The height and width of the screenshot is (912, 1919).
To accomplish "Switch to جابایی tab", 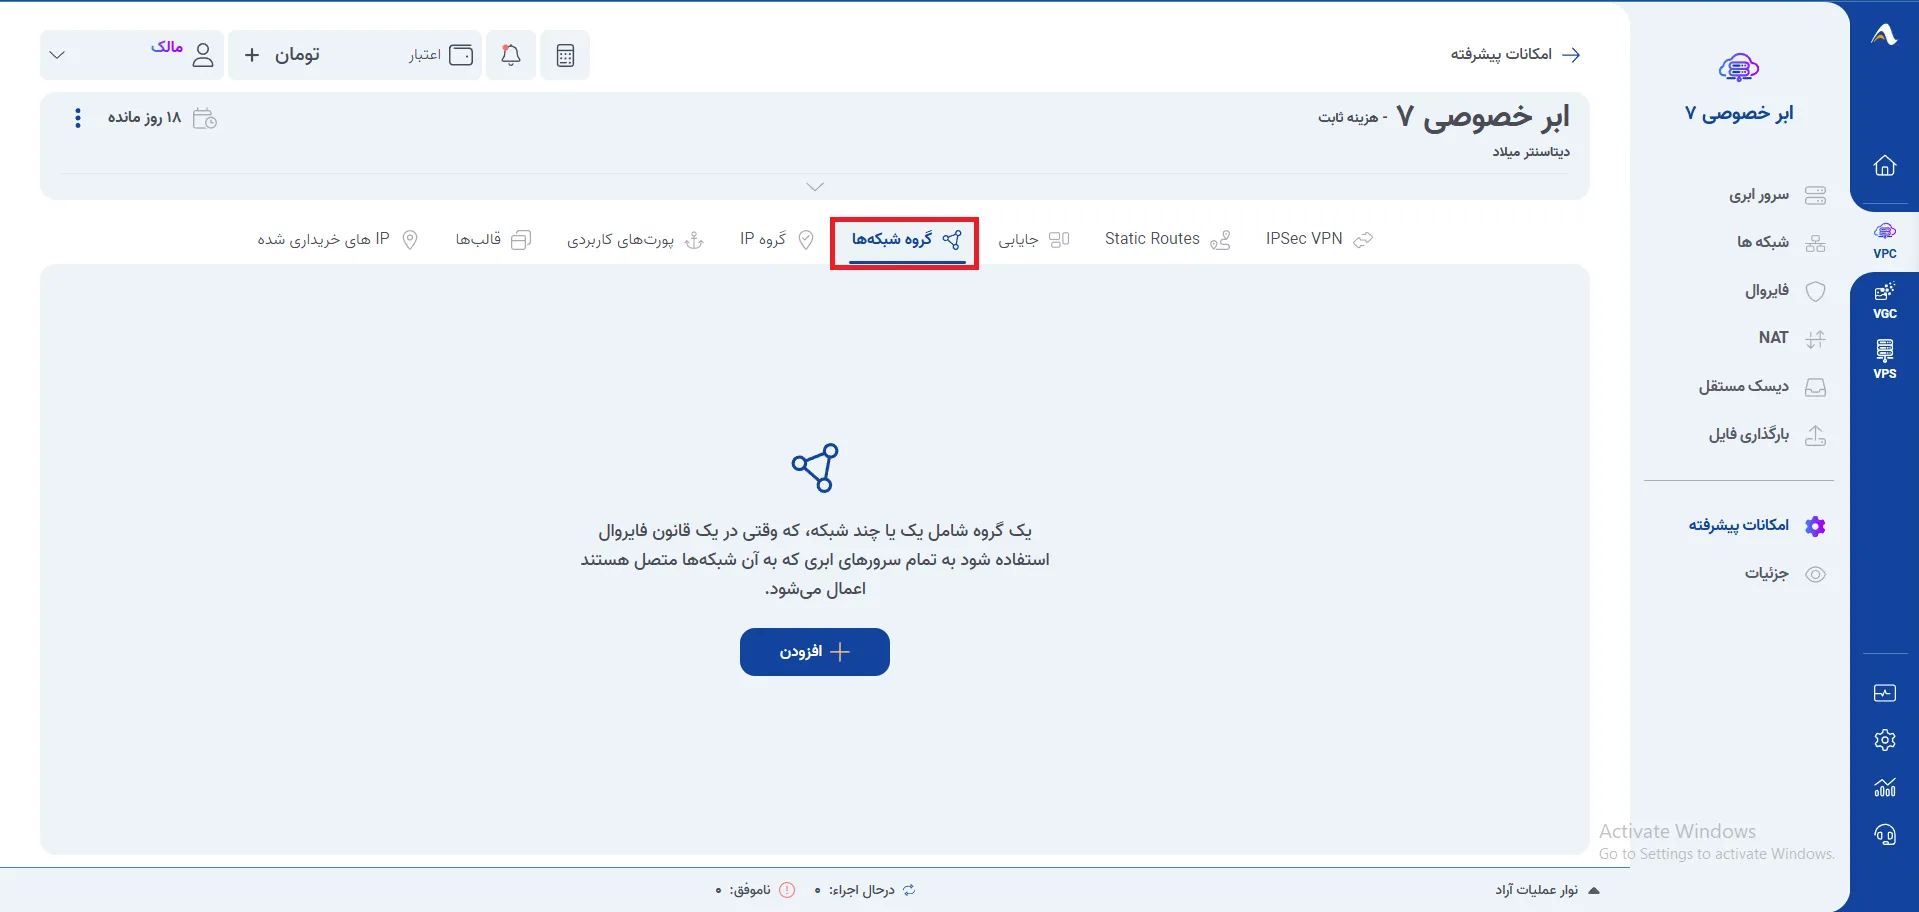I will (1033, 240).
